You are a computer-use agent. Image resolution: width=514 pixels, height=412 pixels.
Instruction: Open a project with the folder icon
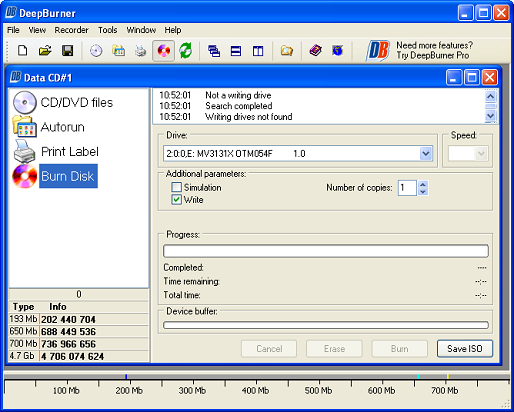pyautogui.click(x=45, y=51)
